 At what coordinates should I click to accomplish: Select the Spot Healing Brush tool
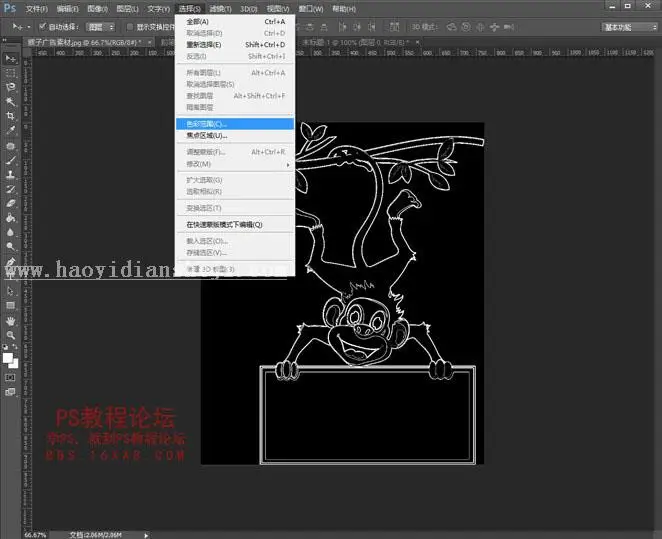(x=11, y=146)
